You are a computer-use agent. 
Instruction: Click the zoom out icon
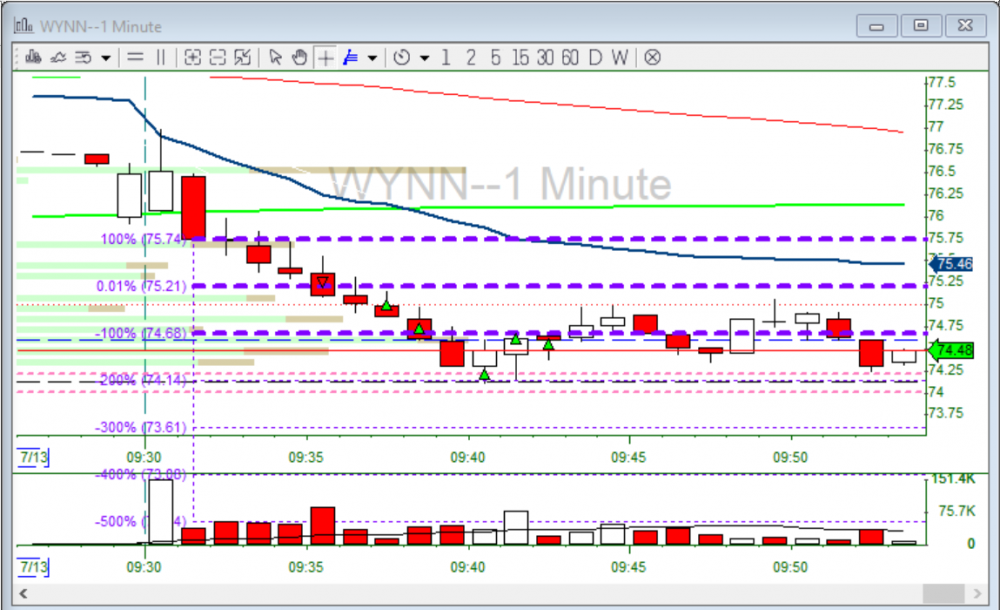[x=217, y=57]
